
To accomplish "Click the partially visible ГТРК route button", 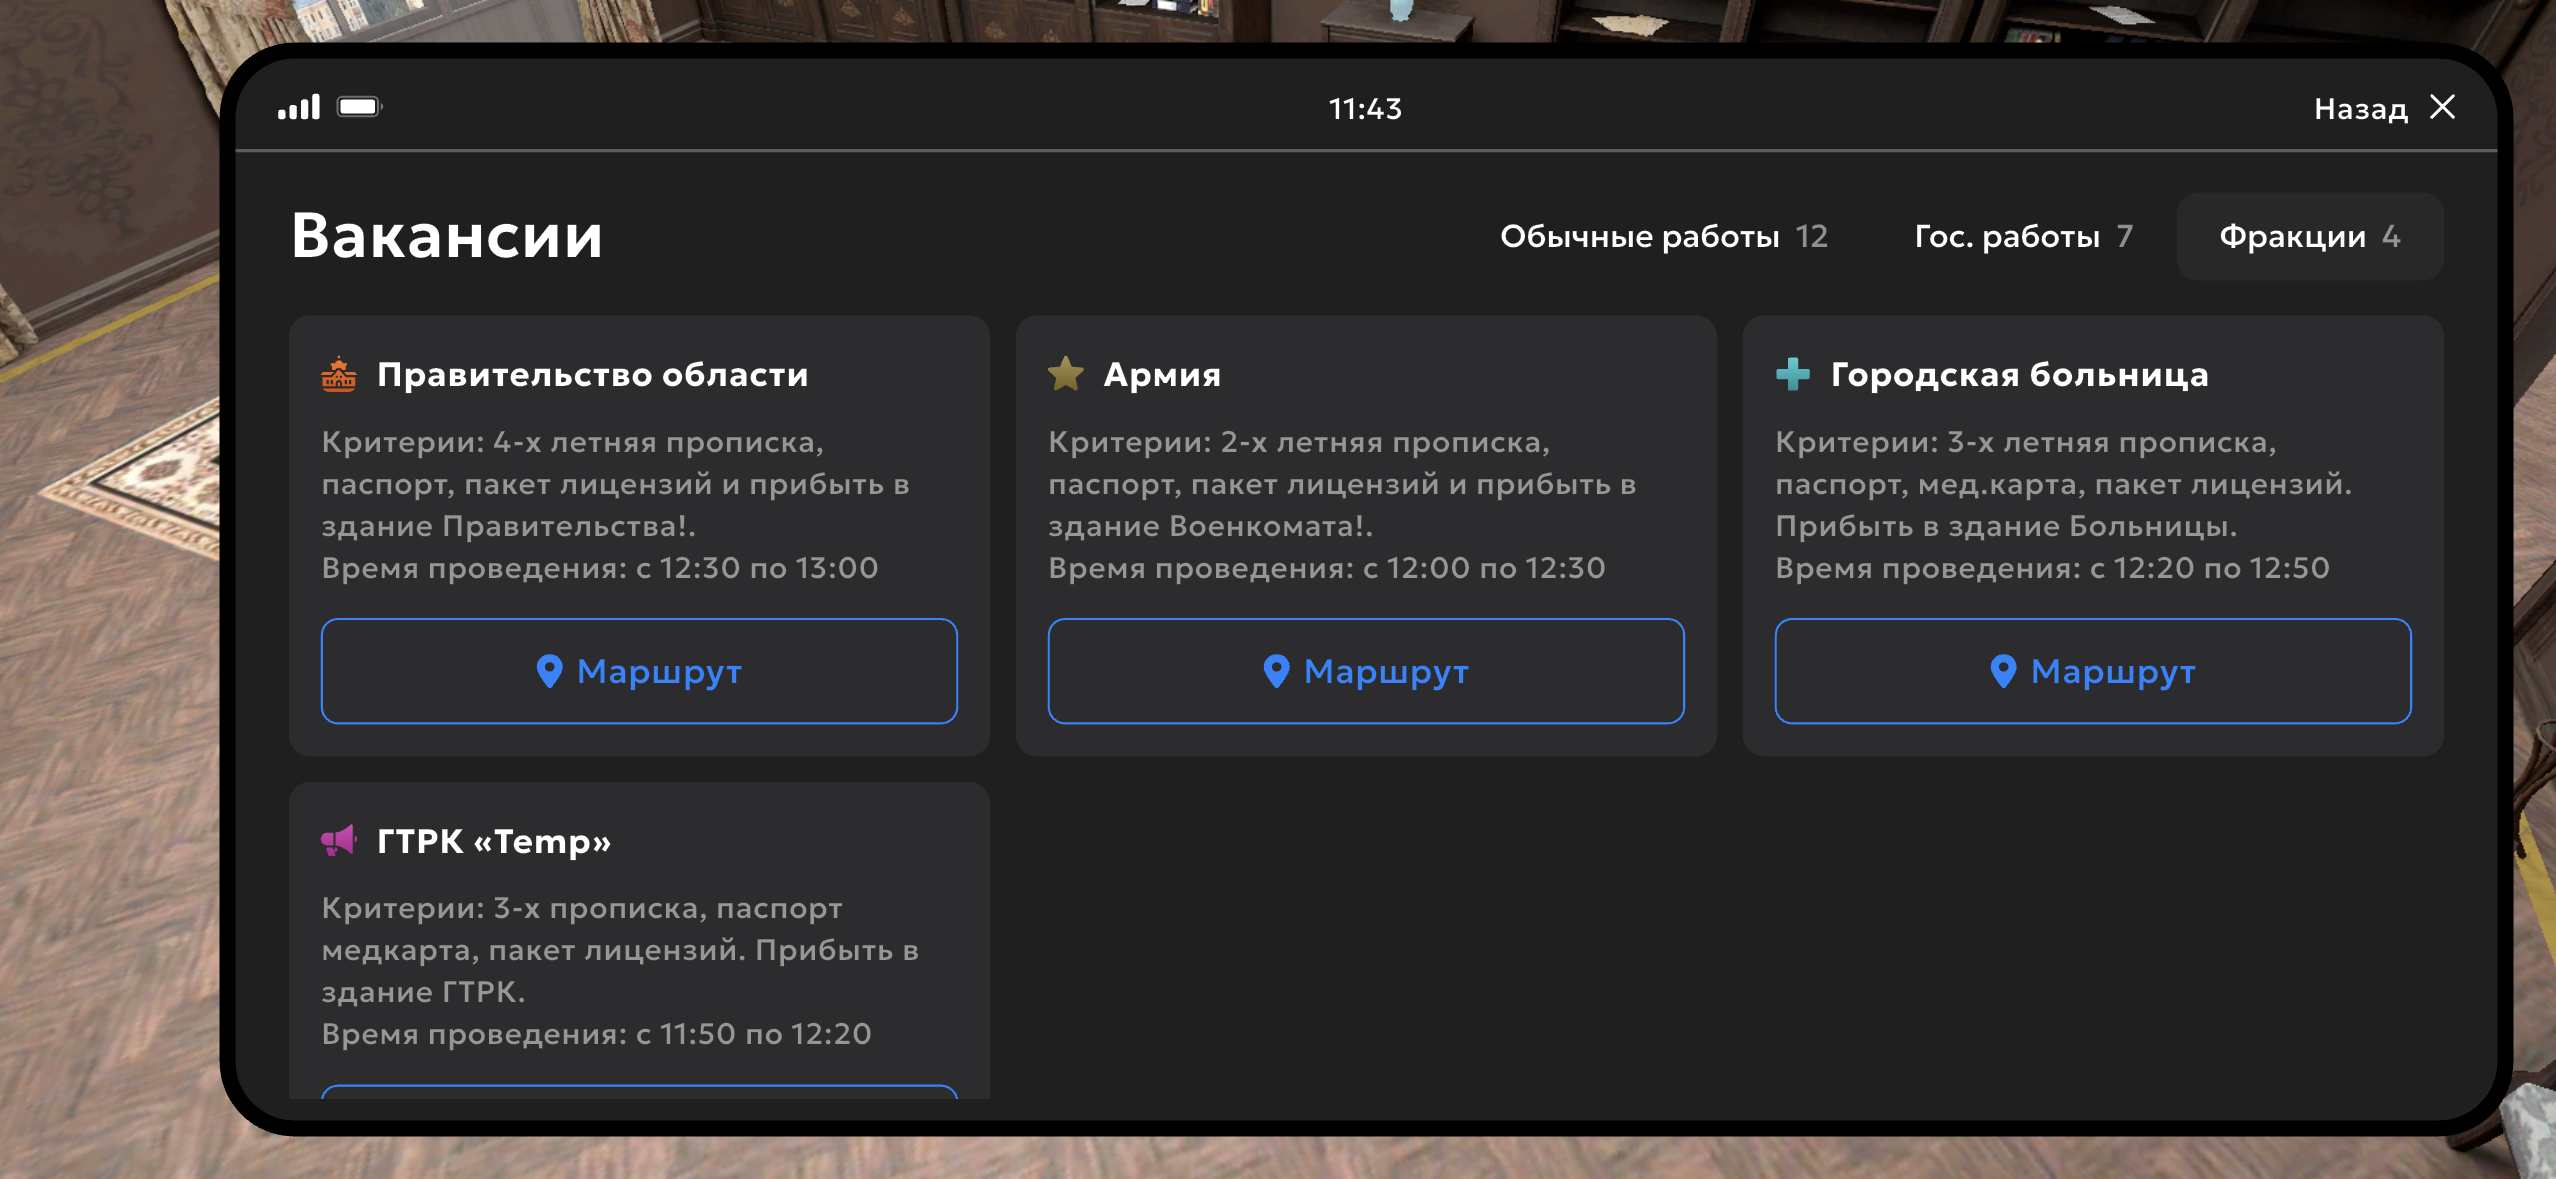I will coord(639,1091).
